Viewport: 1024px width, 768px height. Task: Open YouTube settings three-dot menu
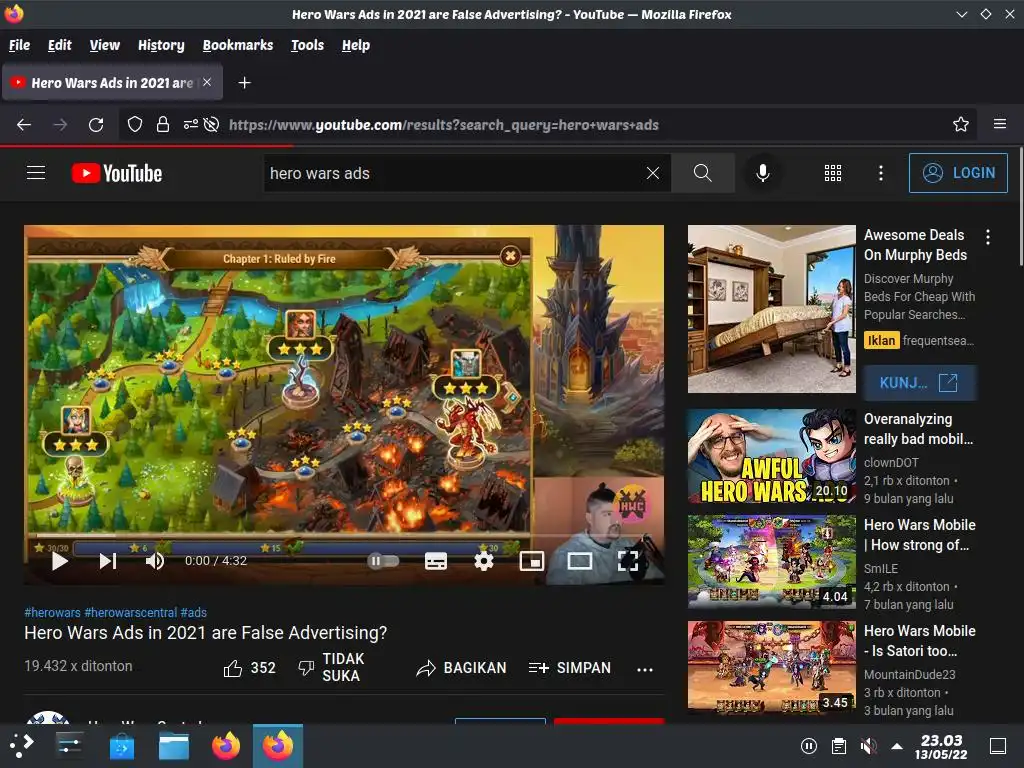[880, 173]
